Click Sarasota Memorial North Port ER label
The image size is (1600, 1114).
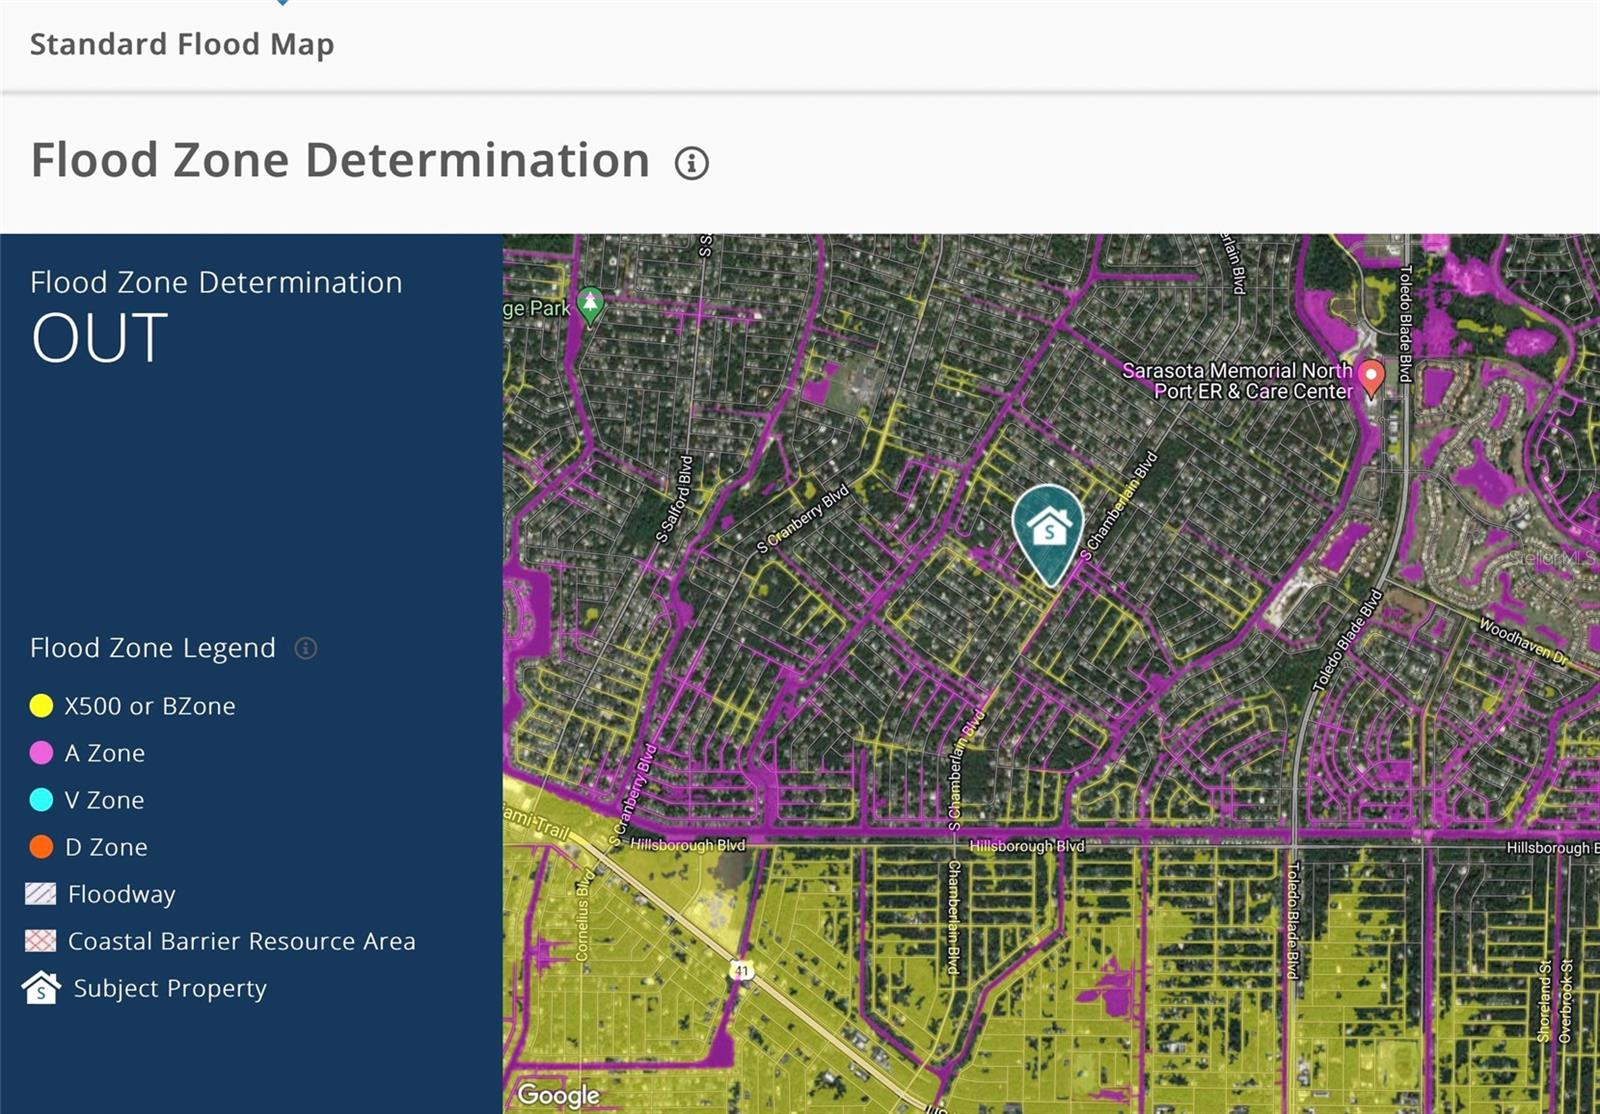(1238, 381)
